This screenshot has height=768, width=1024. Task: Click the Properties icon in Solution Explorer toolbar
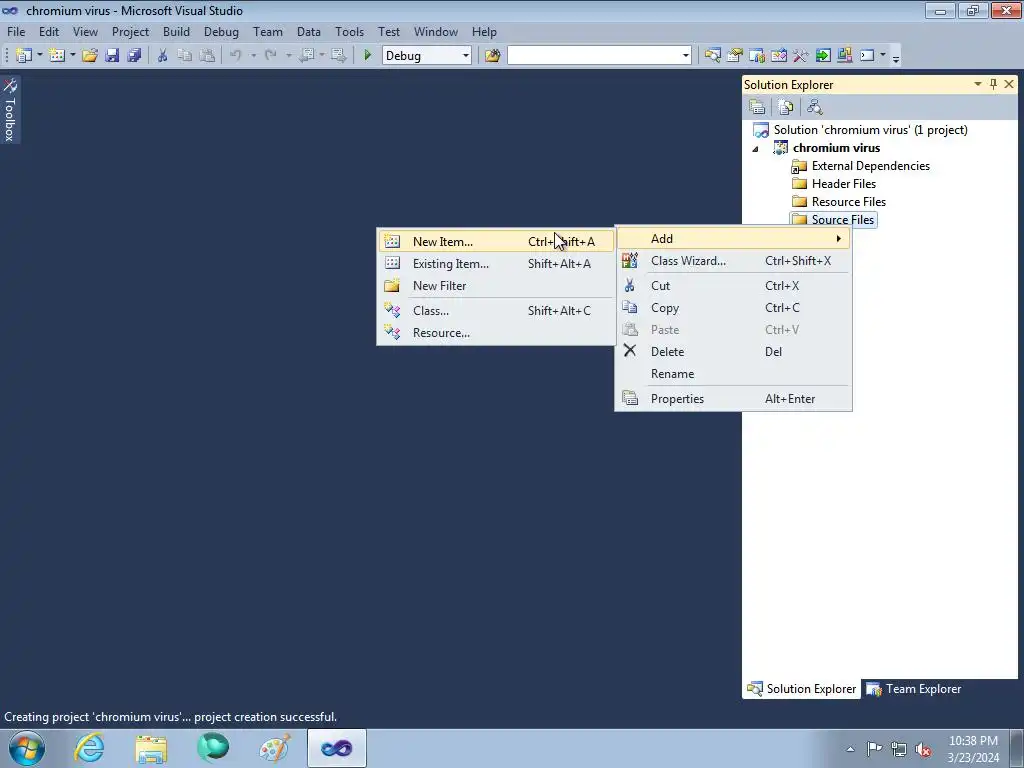point(758,106)
